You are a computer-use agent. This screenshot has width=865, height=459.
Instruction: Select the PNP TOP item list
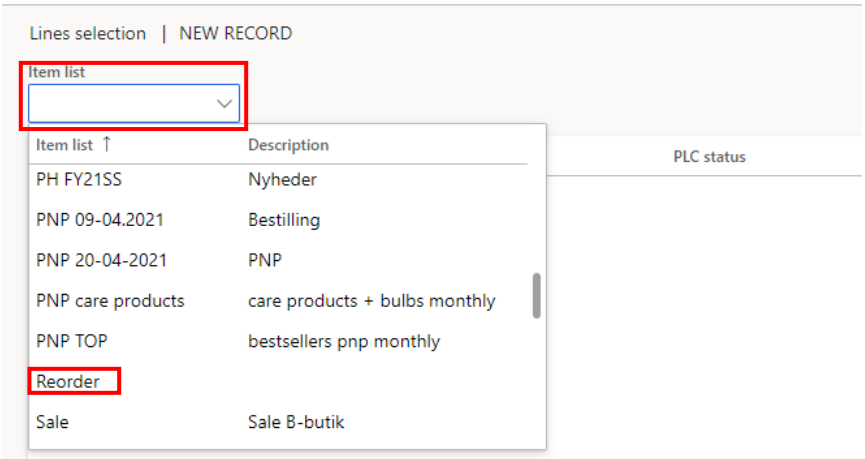tap(72, 341)
